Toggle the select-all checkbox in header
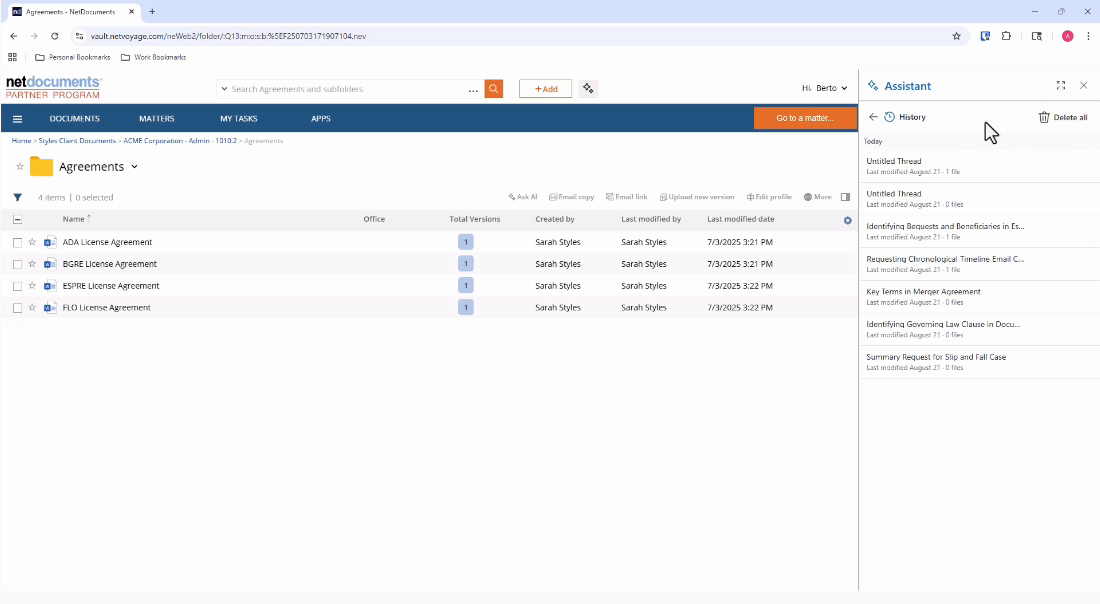1100x604 pixels. [x=18, y=220]
